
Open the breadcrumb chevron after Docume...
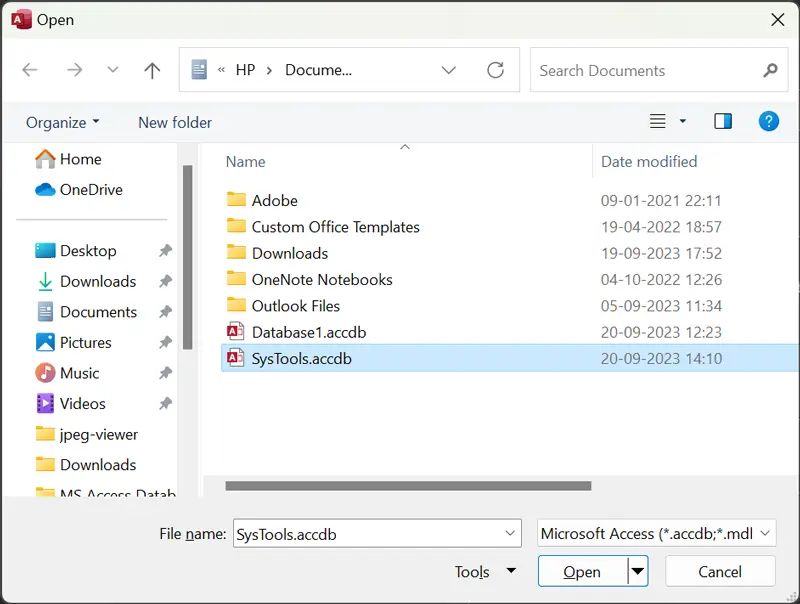click(x=449, y=70)
